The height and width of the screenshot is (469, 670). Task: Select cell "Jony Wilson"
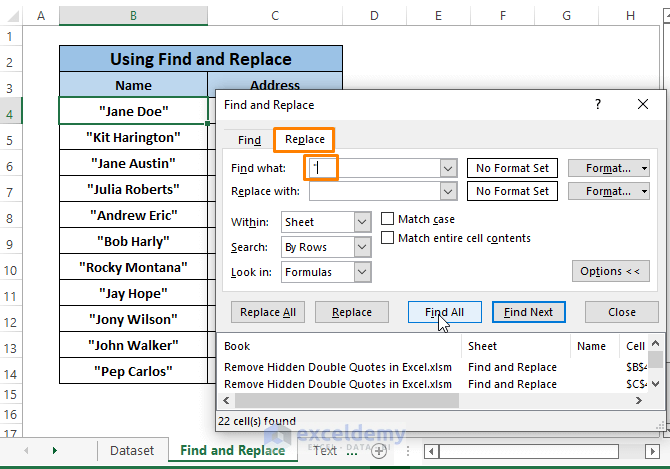tap(133, 320)
